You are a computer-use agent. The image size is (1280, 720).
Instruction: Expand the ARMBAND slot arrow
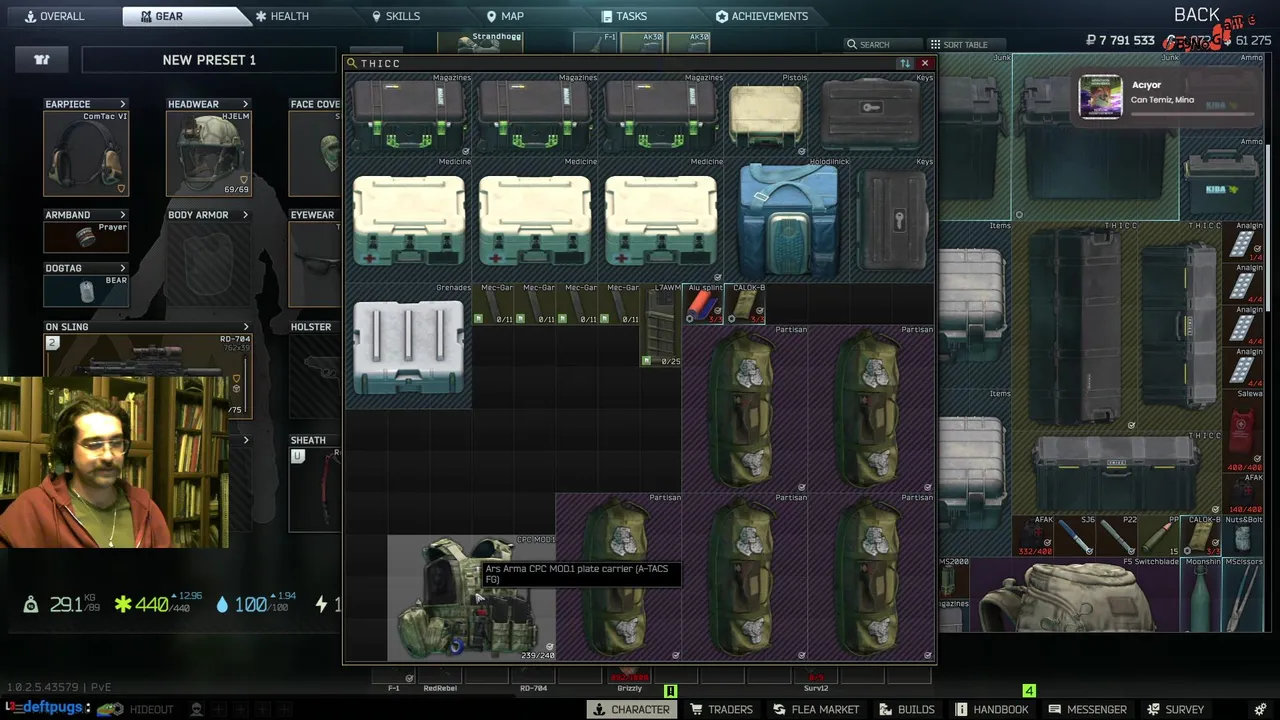pos(122,215)
